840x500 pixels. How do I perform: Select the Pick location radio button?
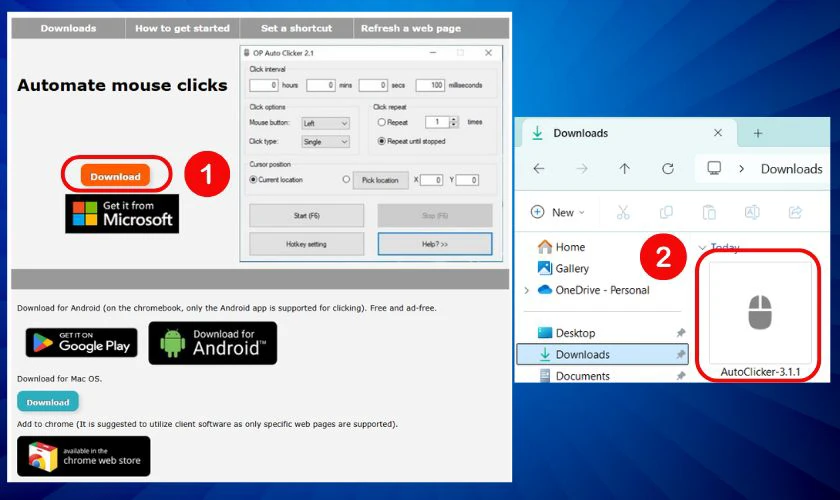346,180
